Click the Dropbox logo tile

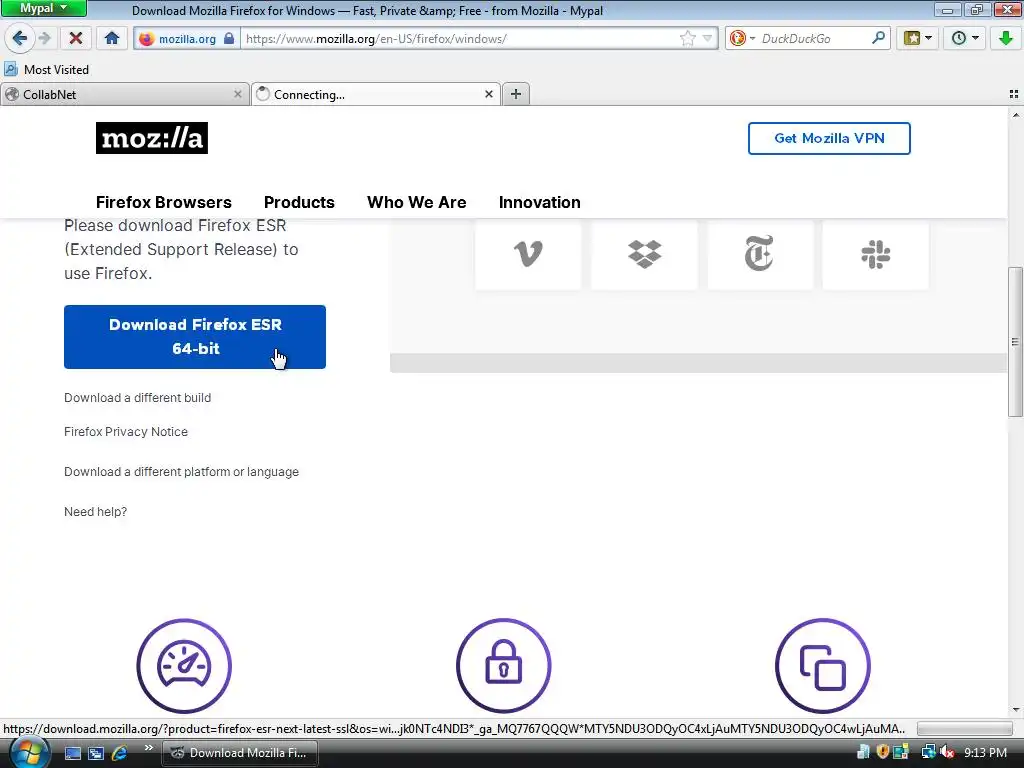[x=644, y=254]
